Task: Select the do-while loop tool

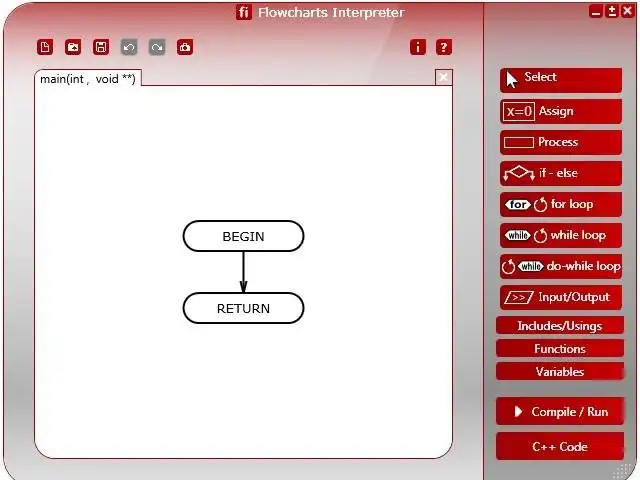Action: click(x=561, y=267)
